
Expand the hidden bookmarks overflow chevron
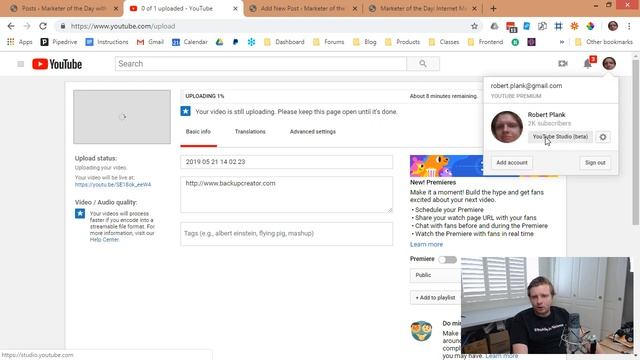pos(562,42)
